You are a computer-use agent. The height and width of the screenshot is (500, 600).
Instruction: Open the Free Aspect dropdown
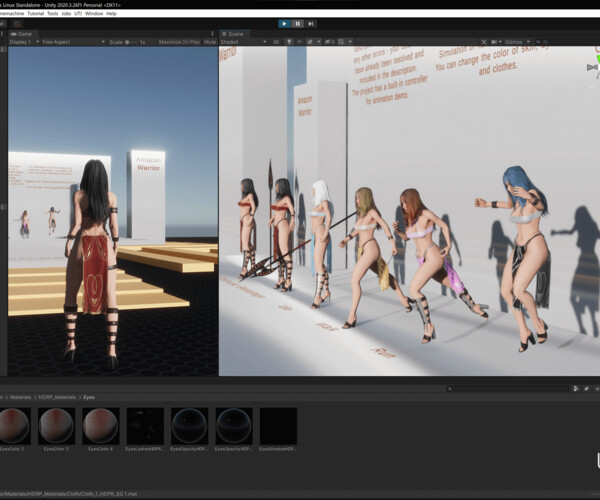pos(73,42)
